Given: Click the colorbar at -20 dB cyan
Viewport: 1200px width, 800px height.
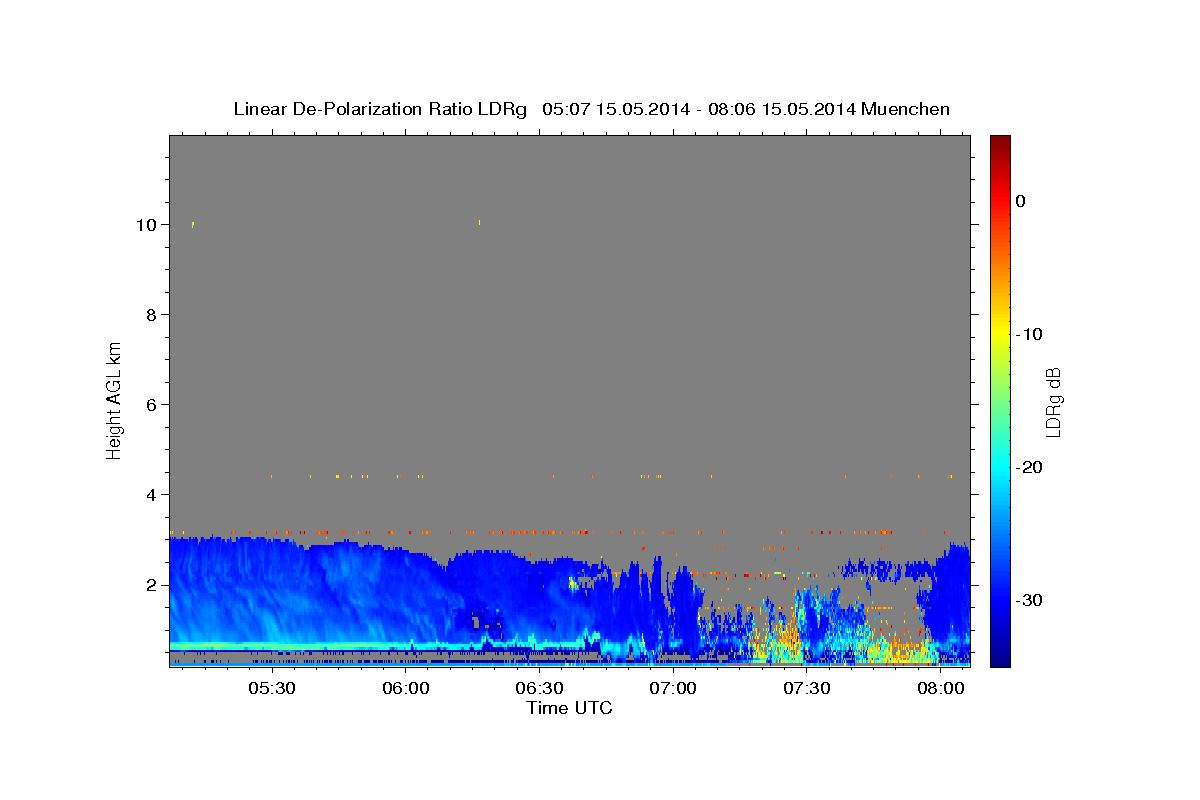Looking at the screenshot, I should [x=999, y=467].
